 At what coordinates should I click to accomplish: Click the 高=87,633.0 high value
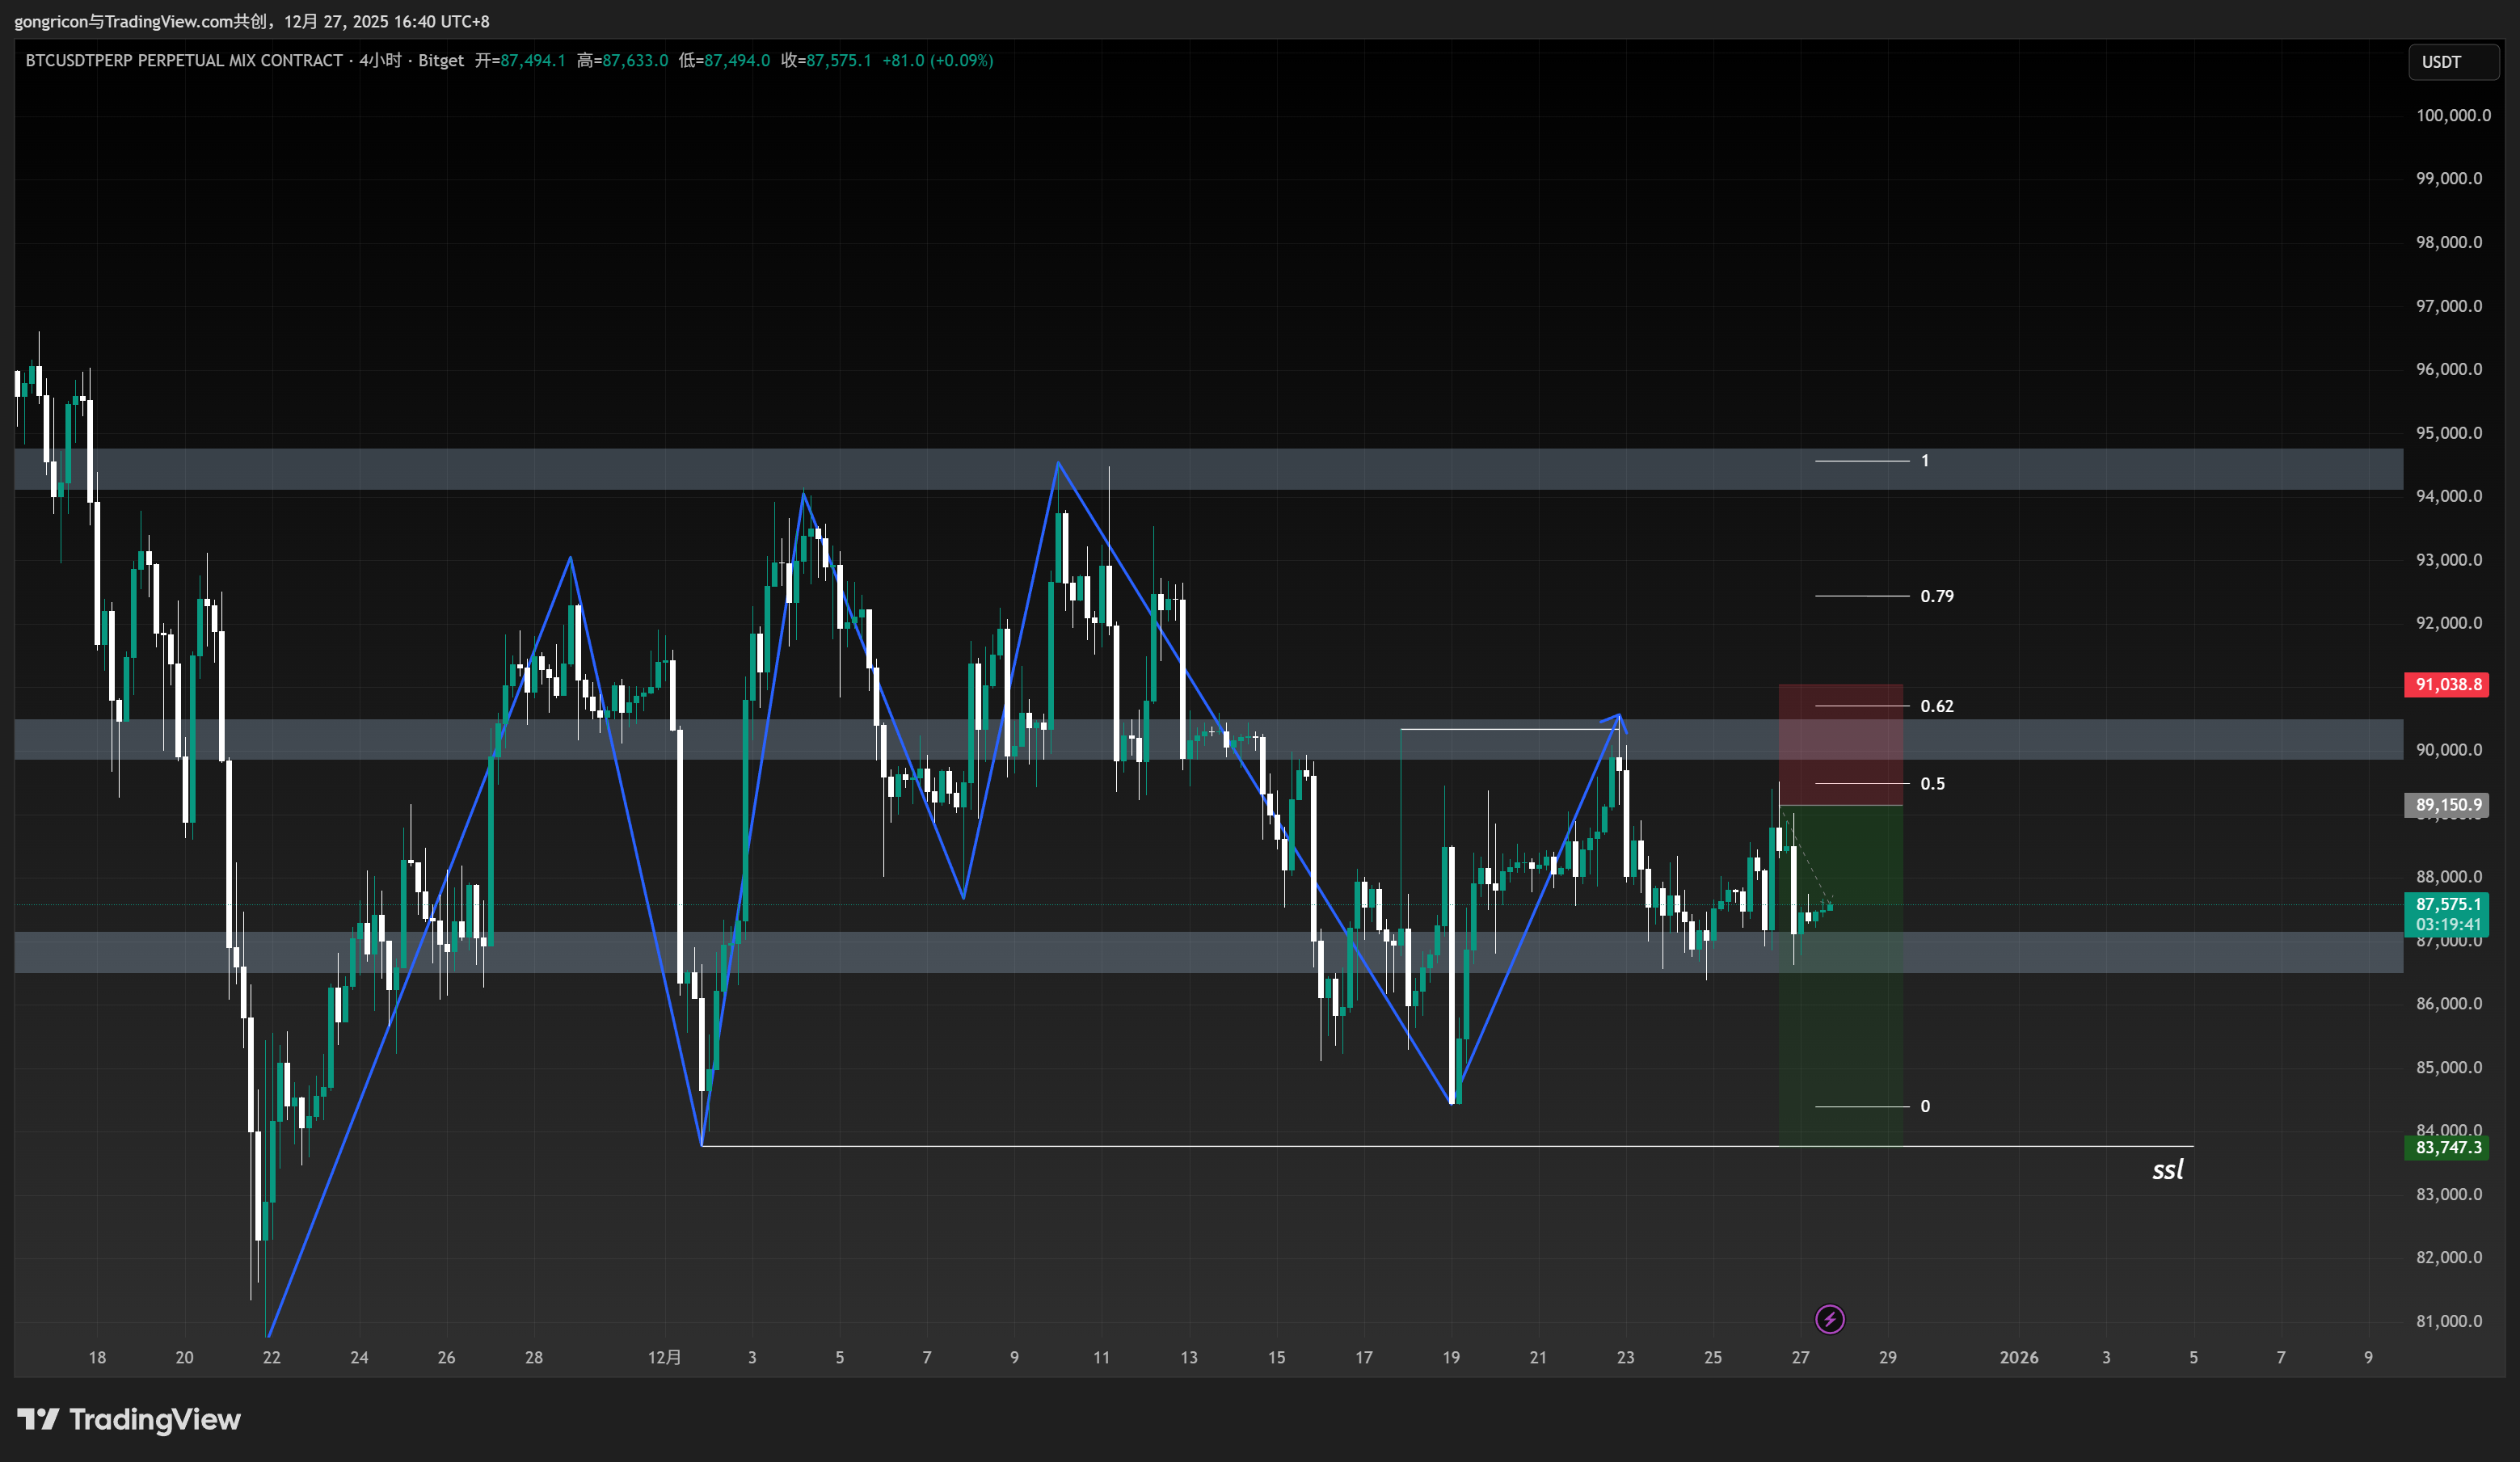pos(622,61)
